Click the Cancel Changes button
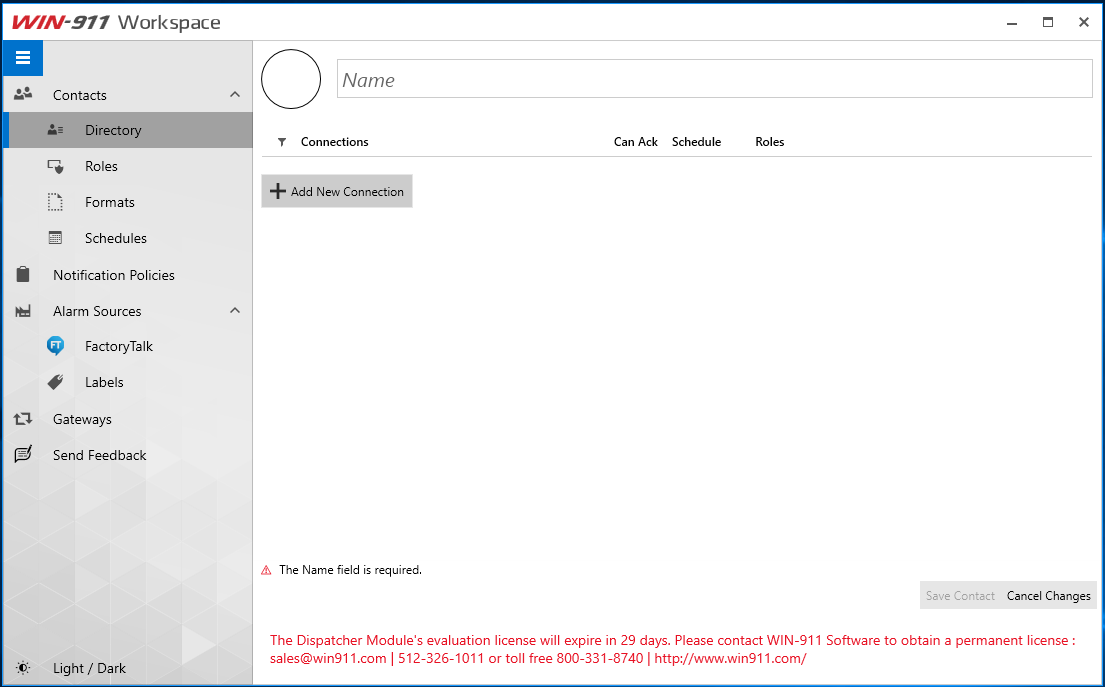This screenshot has width=1105, height=687. (1049, 595)
